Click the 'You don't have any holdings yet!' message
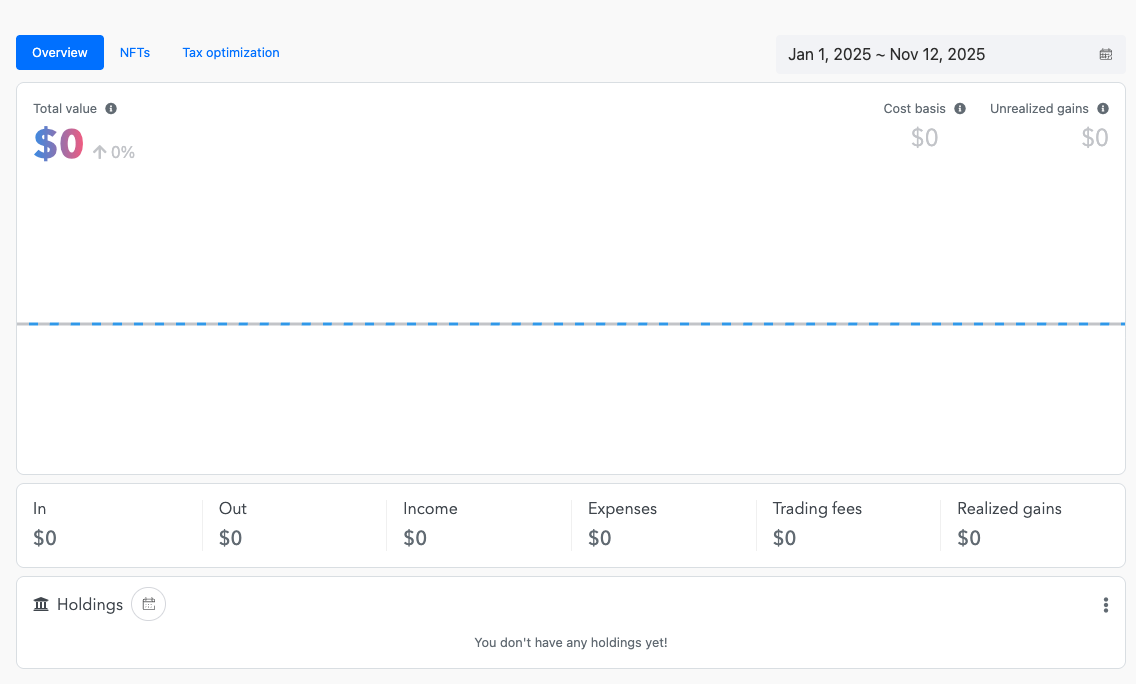 [571, 642]
